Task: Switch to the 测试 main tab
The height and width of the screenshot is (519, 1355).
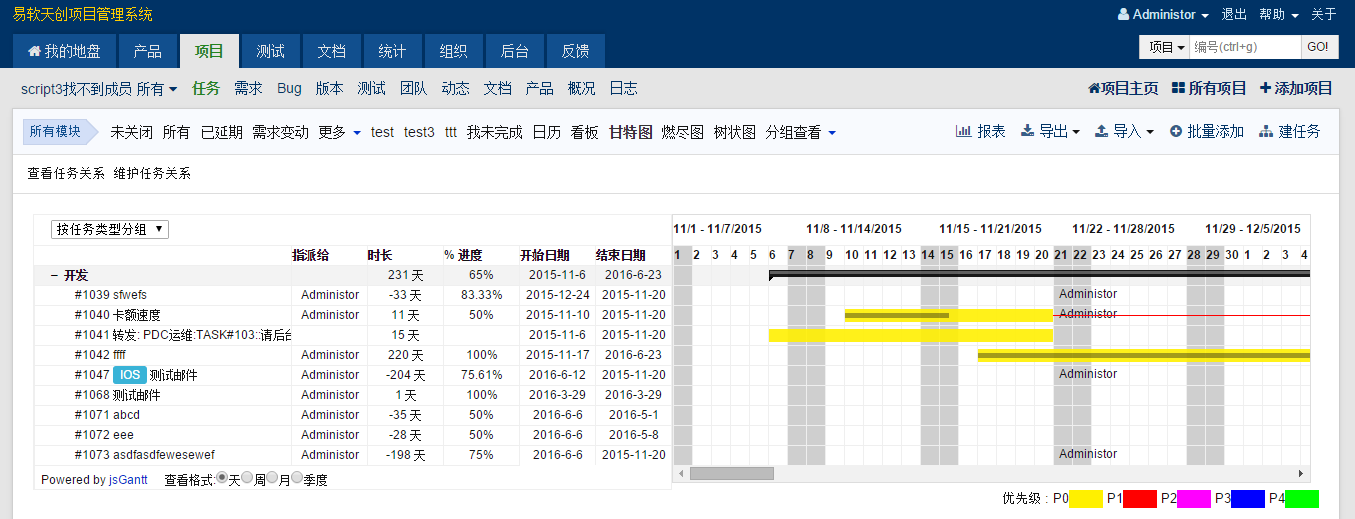Action: pyautogui.click(x=270, y=51)
